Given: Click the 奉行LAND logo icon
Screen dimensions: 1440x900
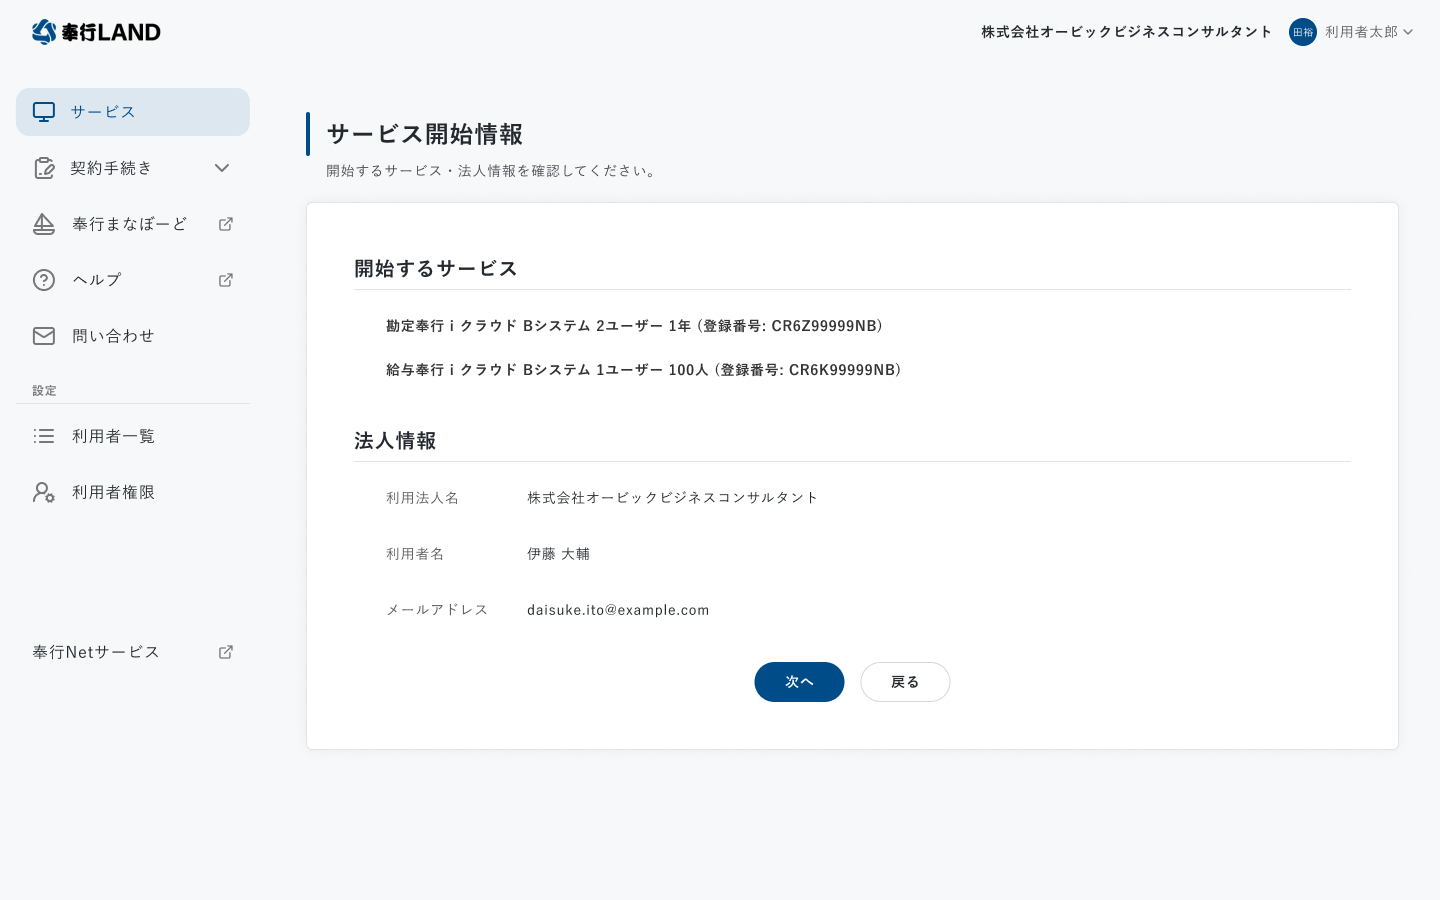Looking at the screenshot, I should 42,32.
